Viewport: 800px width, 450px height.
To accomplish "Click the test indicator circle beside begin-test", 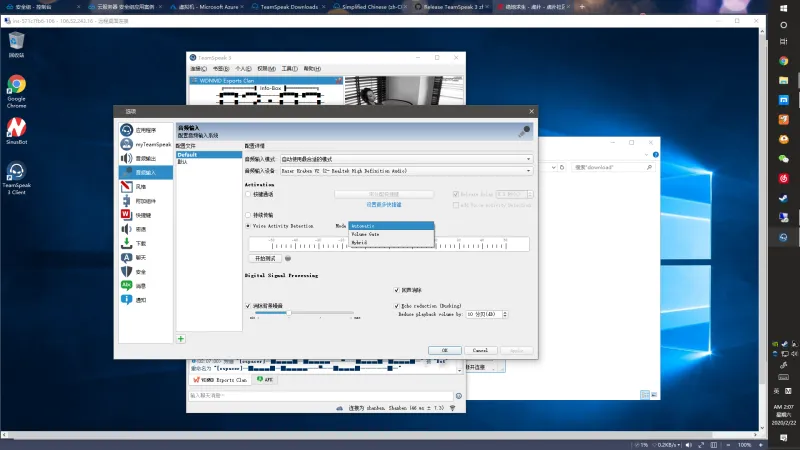I will [x=288, y=259].
